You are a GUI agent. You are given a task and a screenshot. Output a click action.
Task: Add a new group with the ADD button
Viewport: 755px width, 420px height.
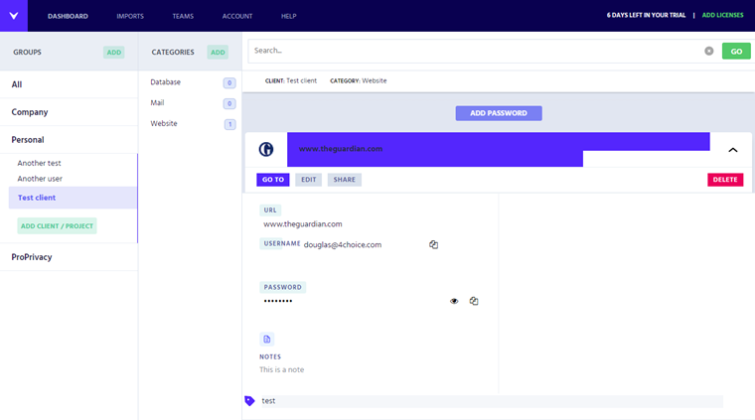coord(114,52)
